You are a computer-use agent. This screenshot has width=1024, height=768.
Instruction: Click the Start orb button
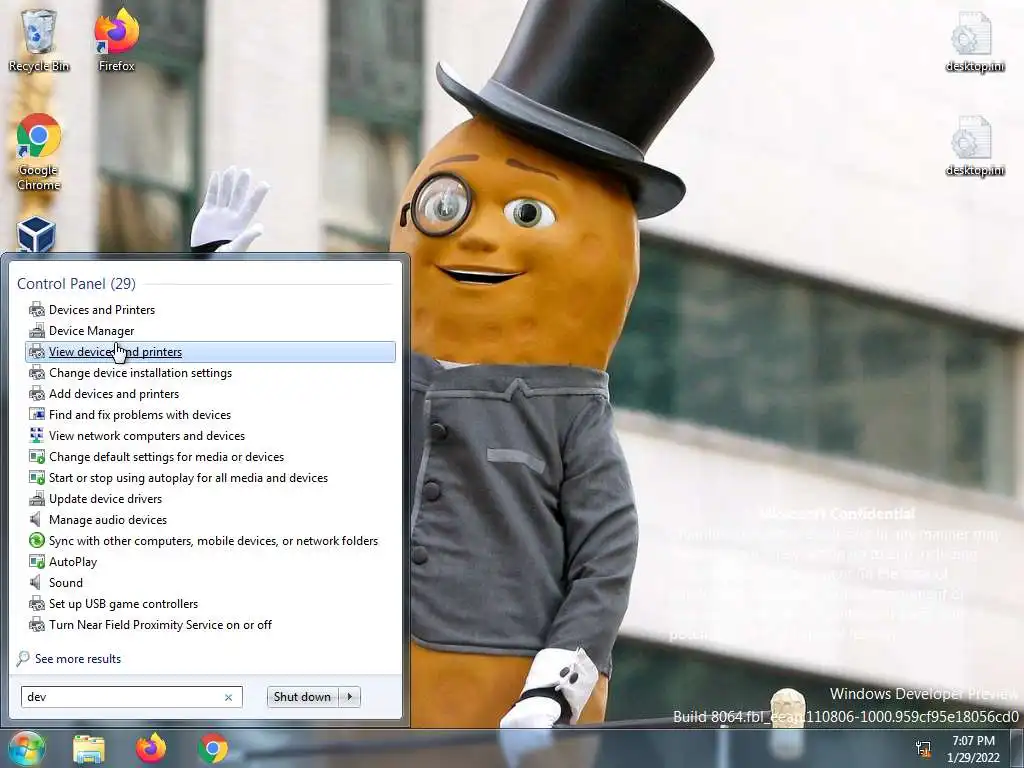click(25, 748)
